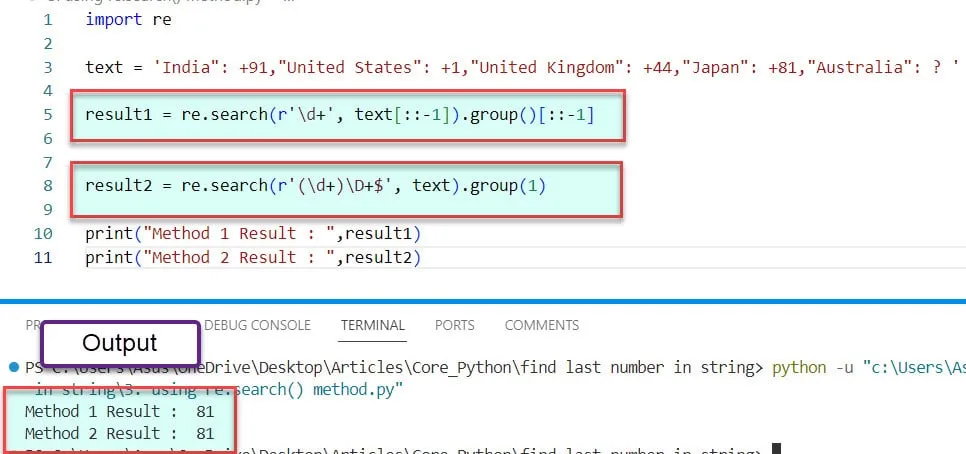Image resolution: width=966 pixels, height=454 pixels.
Task: Place cursor in the result1 re.search line
Action: pos(340,115)
